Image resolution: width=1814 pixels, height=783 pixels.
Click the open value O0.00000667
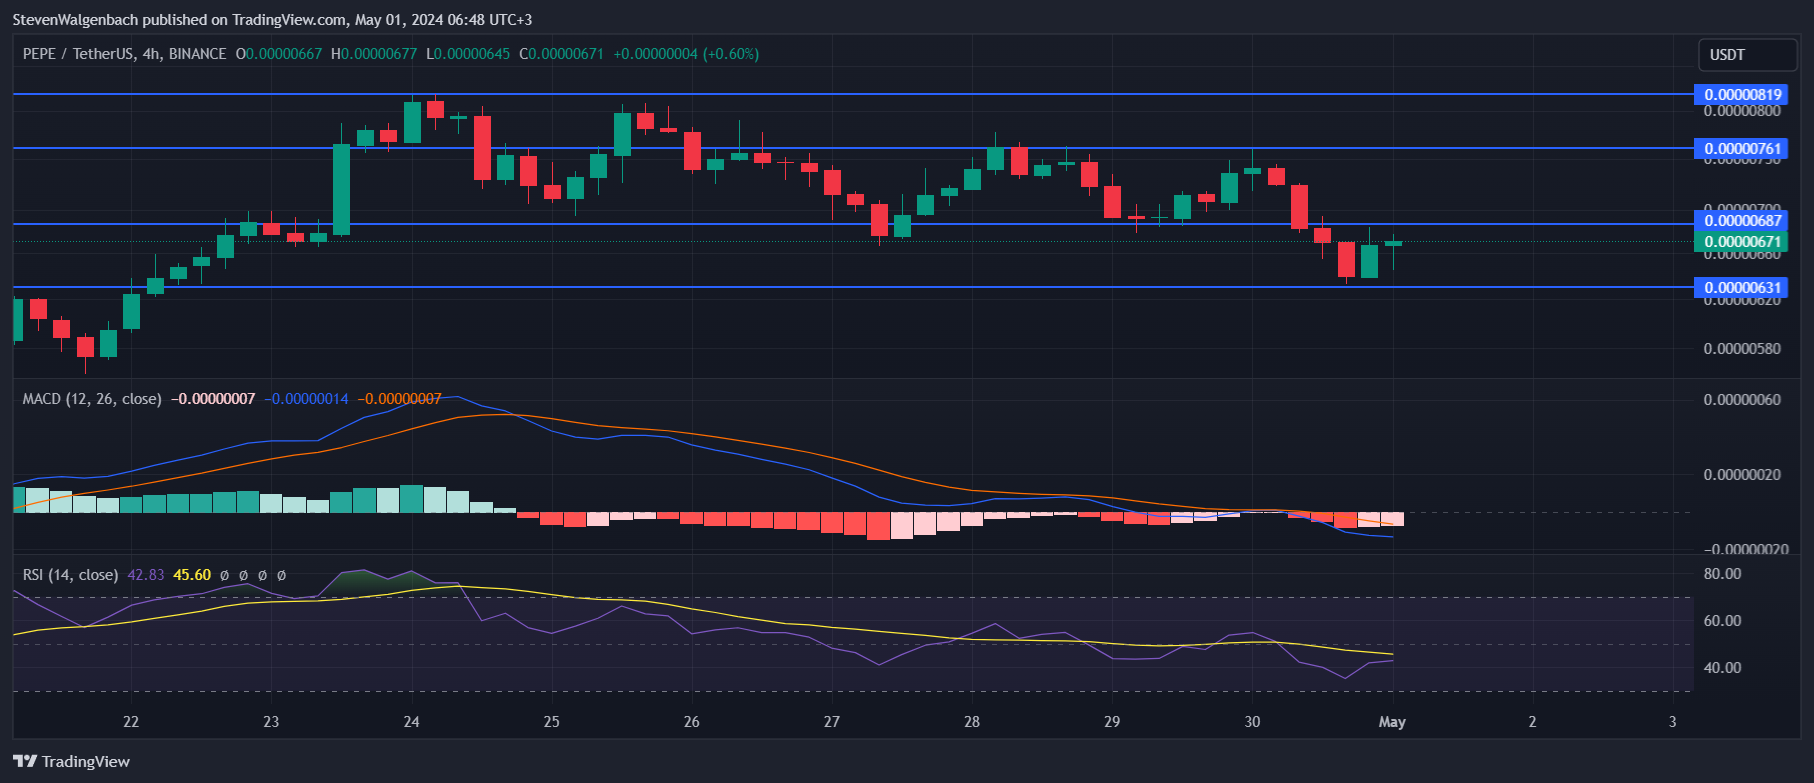279,54
